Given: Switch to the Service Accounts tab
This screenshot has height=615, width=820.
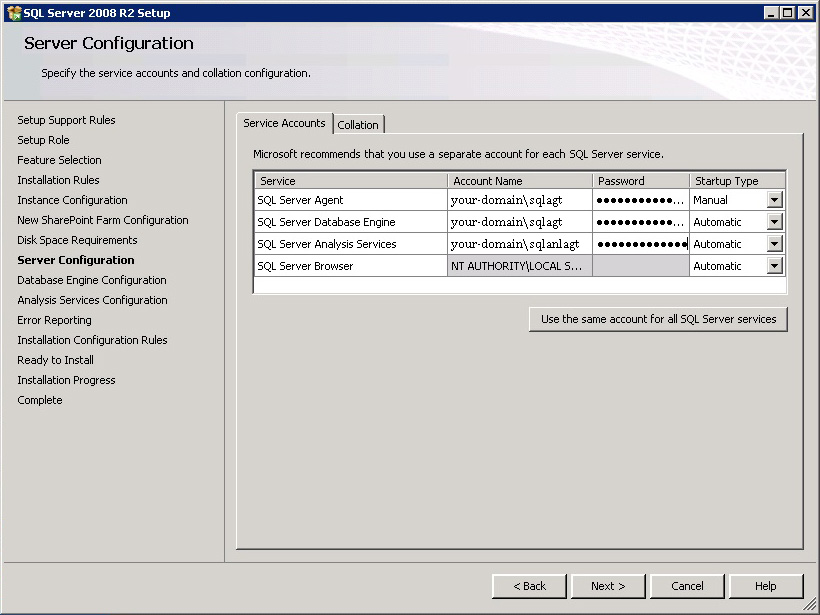Looking at the screenshot, I should click(x=284, y=123).
